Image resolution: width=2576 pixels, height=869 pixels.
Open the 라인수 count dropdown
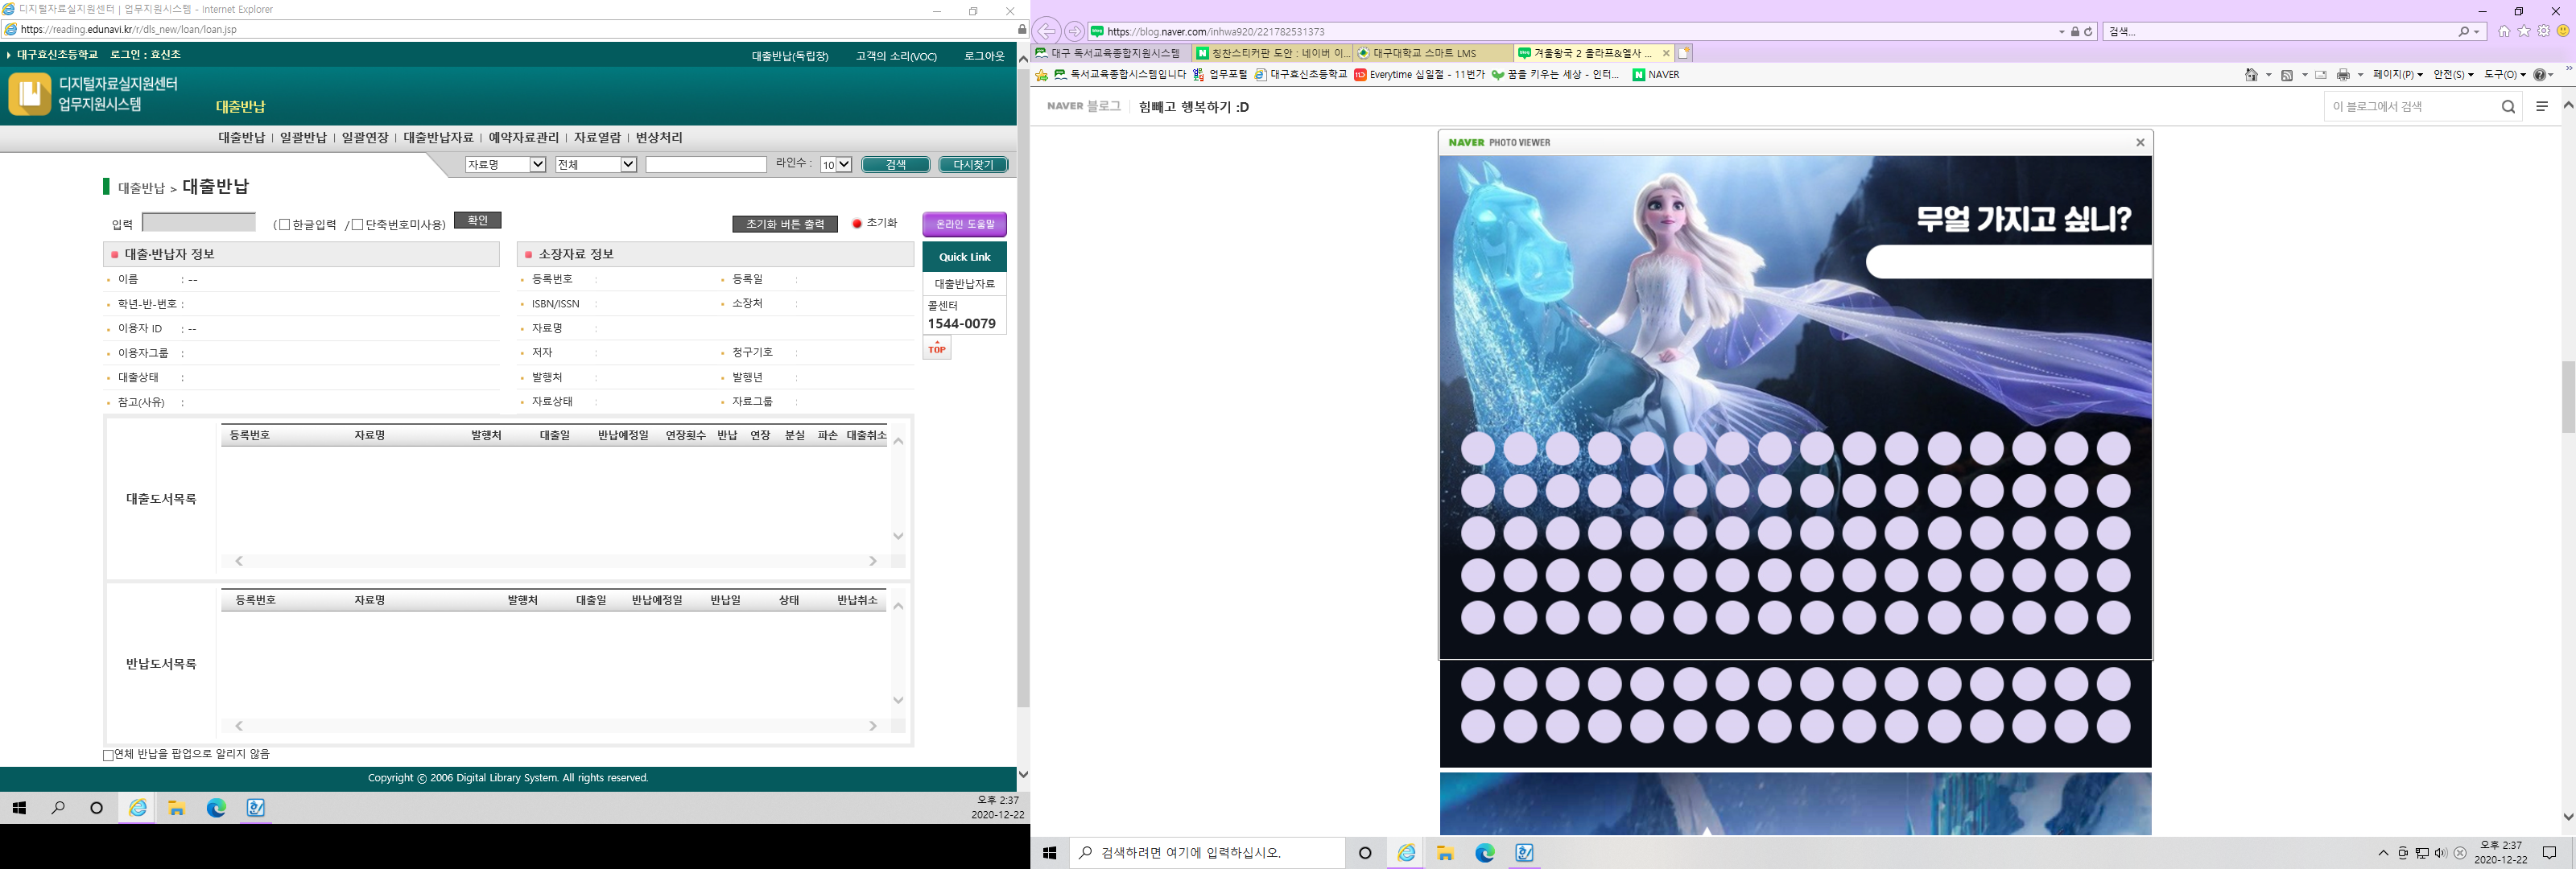tap(843, 165)
